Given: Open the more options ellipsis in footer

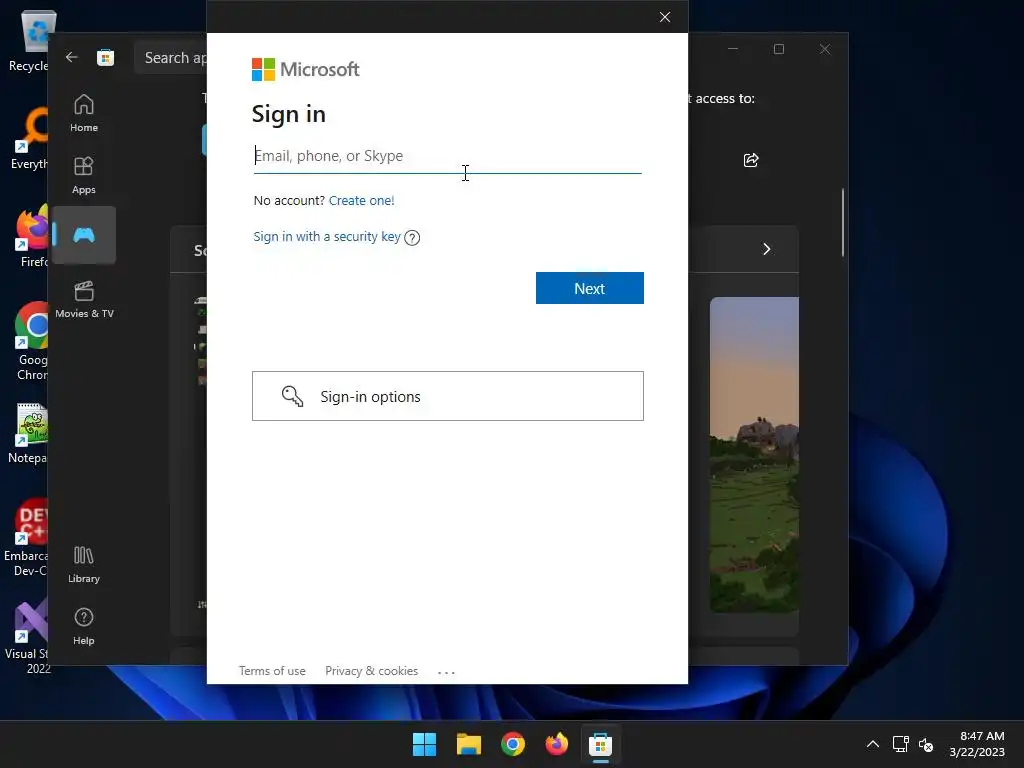Looking at the screenshot, I should point(446,672).
